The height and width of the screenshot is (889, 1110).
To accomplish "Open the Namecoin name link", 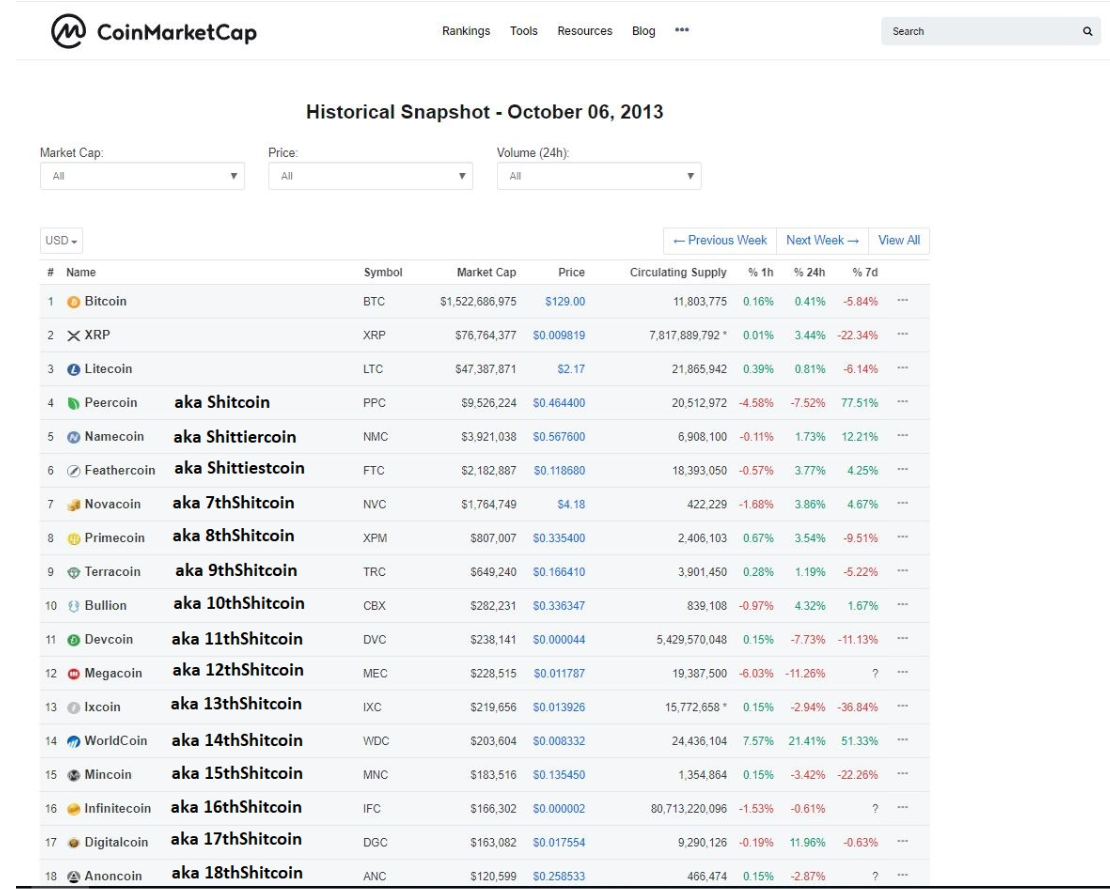I will (114, 436).
